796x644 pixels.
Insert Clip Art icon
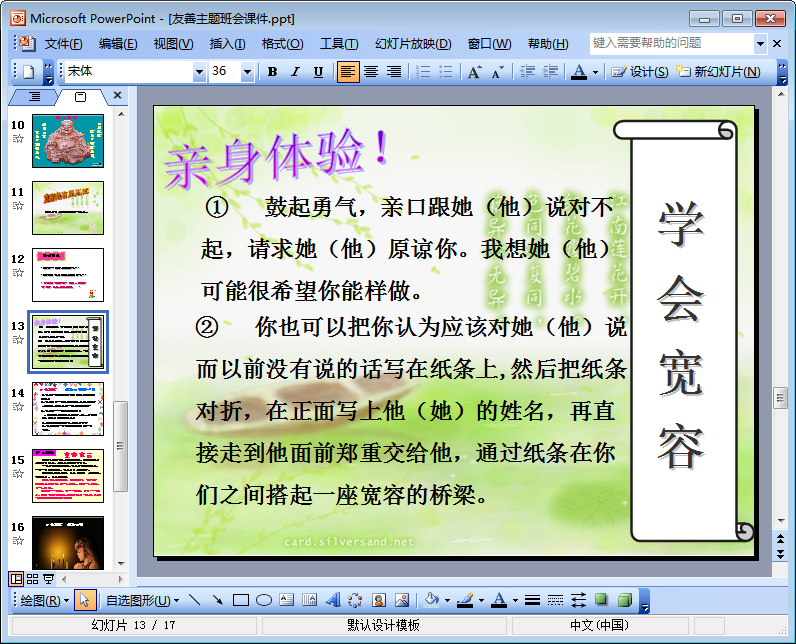coord(379,600)
